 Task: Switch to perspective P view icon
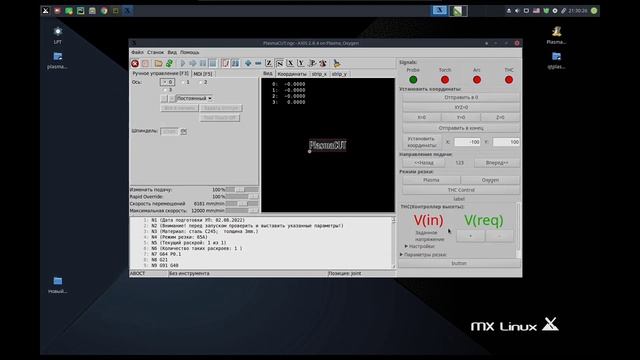pyautogui.click(x=312, y=63)
